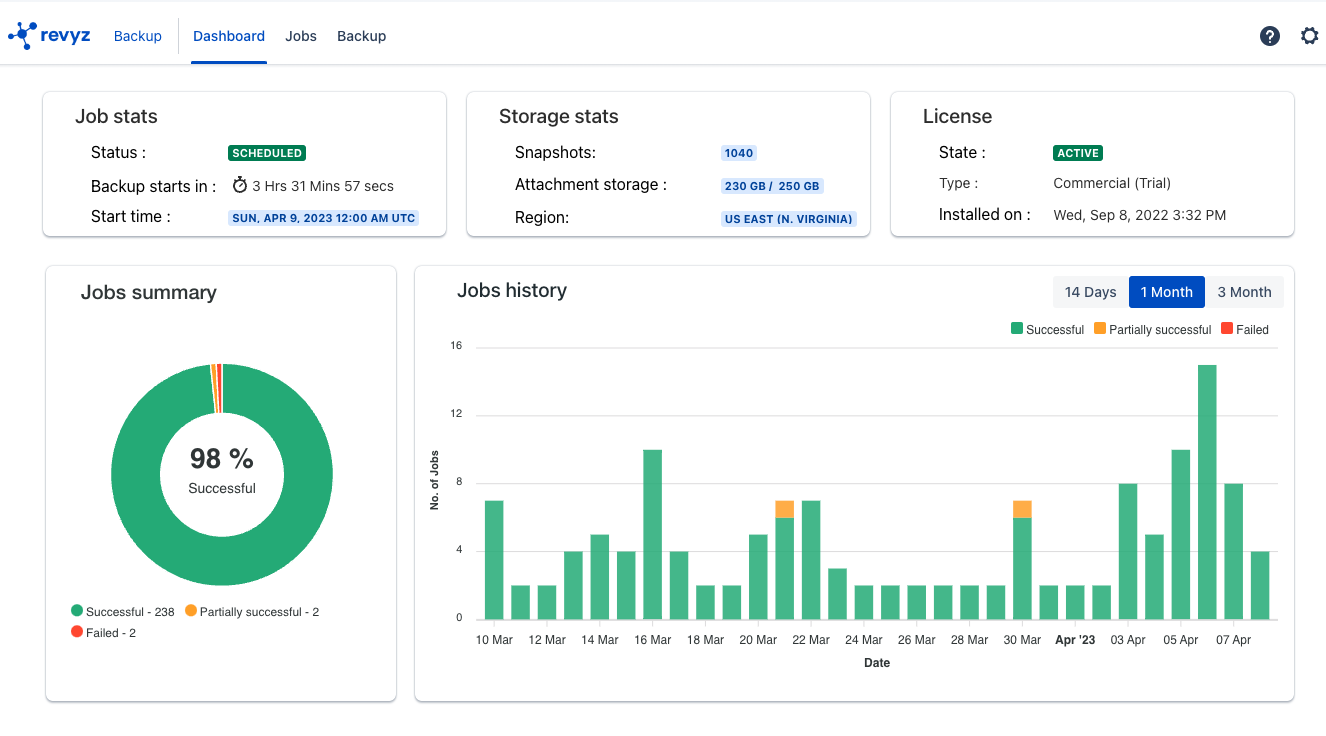The width and height of the screenshot is (1326, 736).
Task: Open the settings gear icon
Action: (1309, 35)
